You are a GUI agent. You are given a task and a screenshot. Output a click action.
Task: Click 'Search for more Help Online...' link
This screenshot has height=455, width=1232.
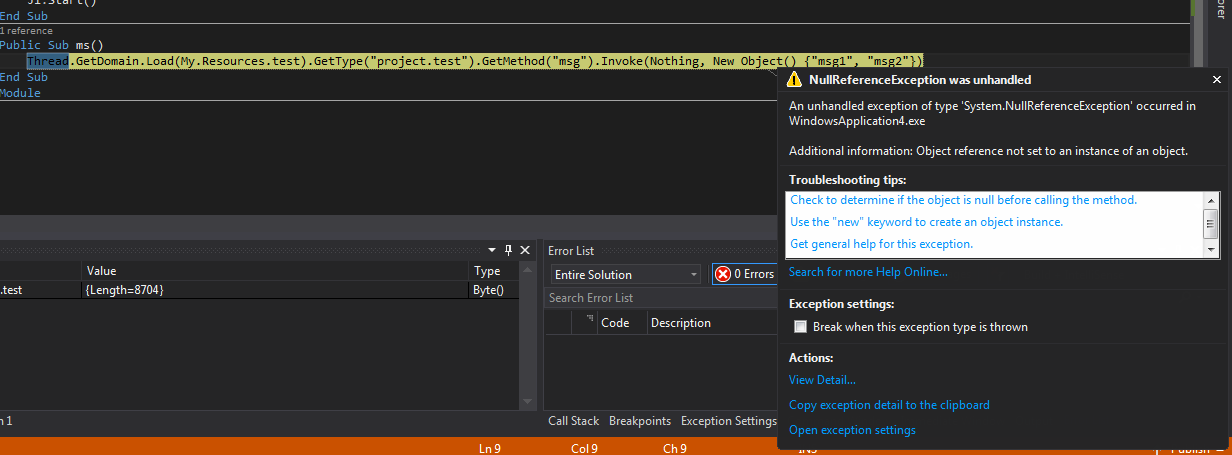[868, 272]
